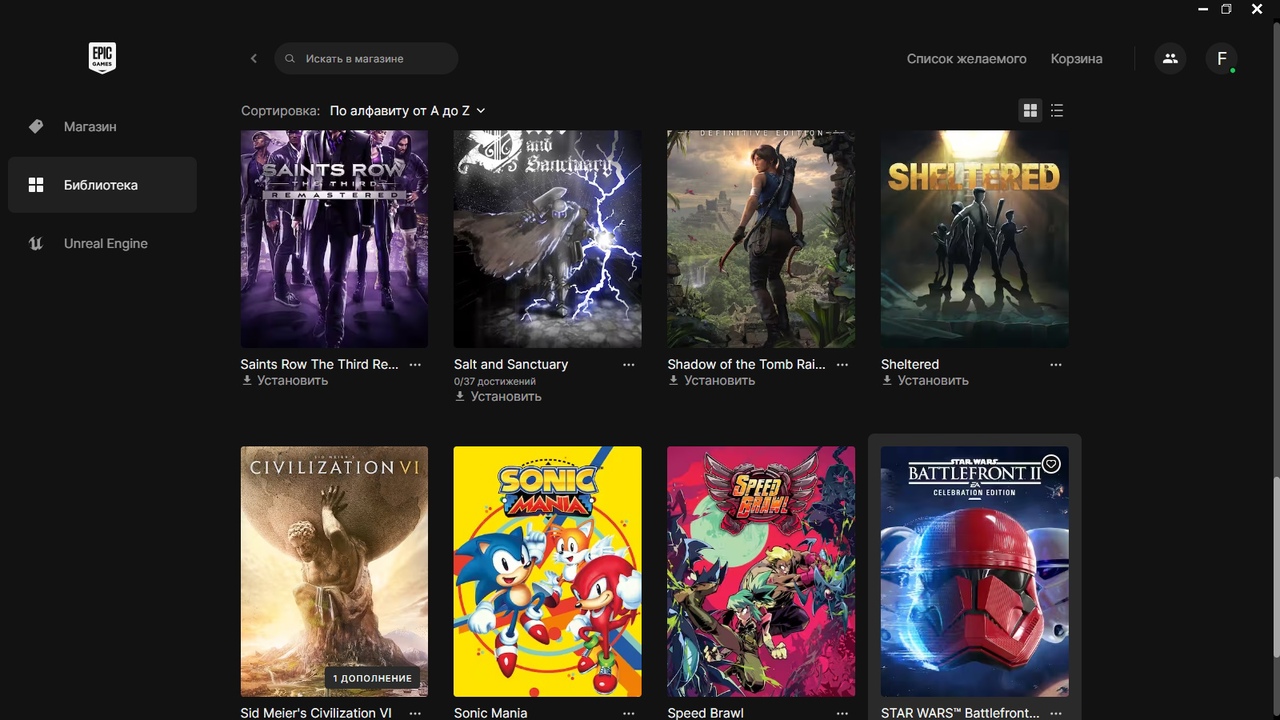The height and width of the screenshot is (720, 1280).
Task: Open the Speed Brawl cover
Action: tap(761, 571)
